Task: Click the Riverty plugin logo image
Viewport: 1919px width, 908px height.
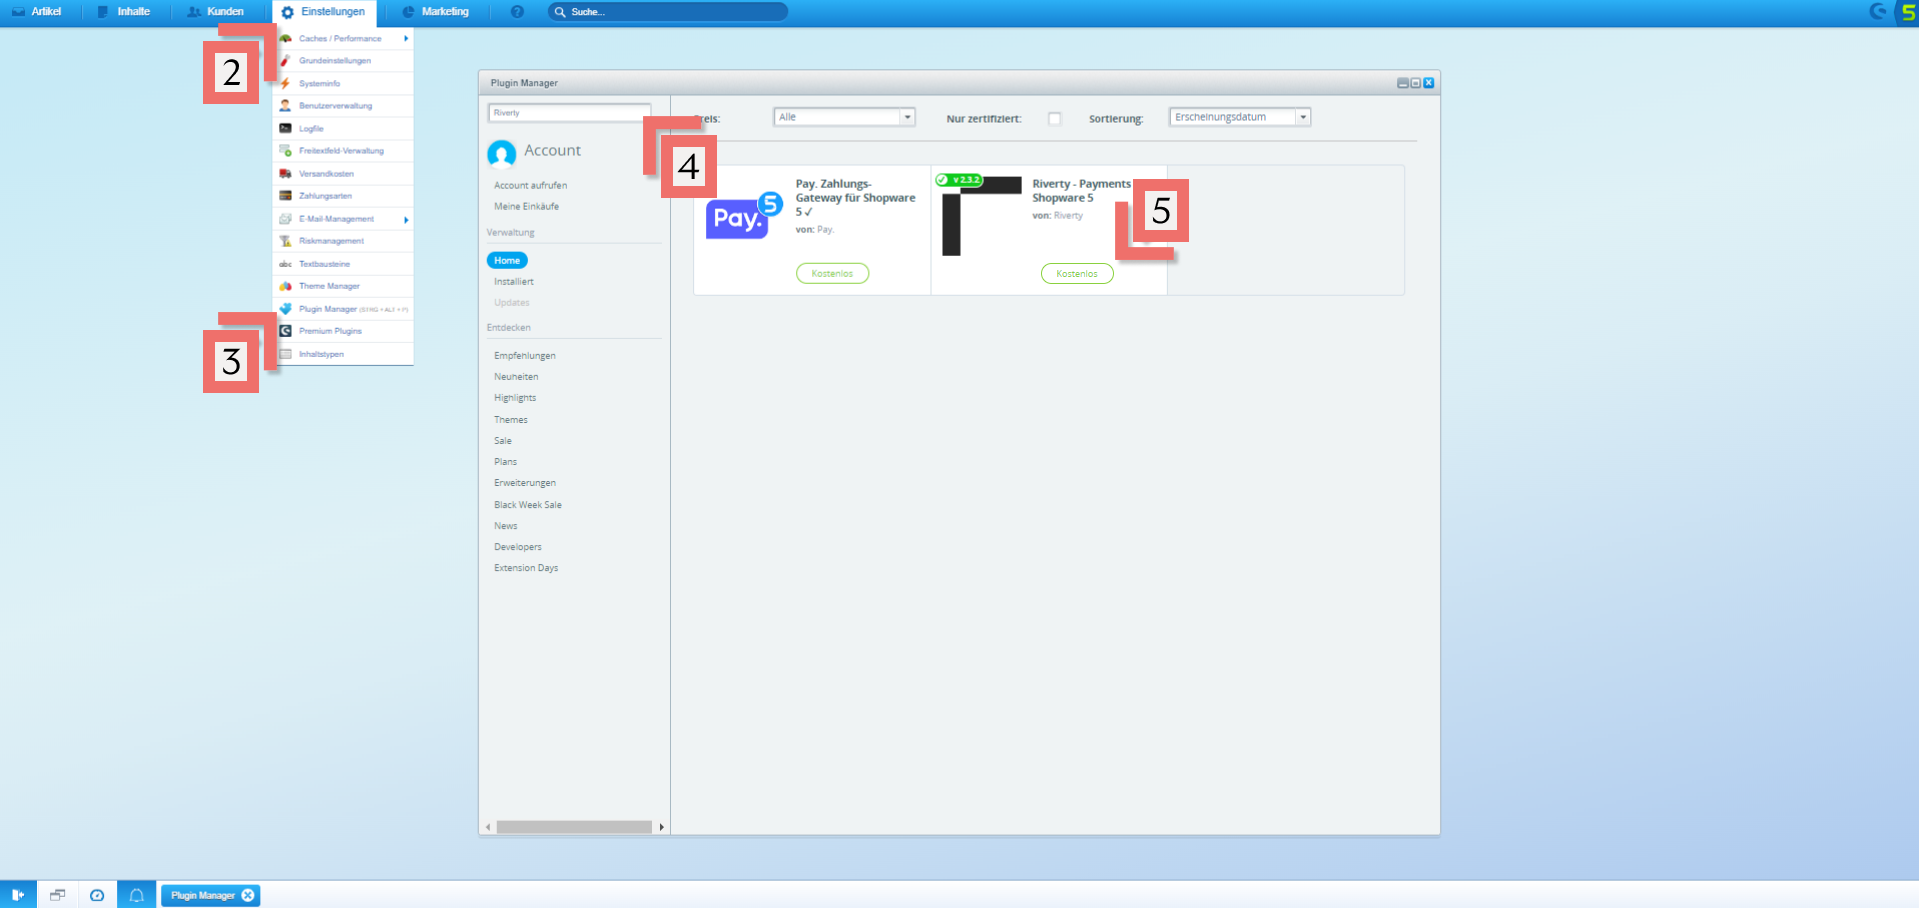Action: (980, 216)
